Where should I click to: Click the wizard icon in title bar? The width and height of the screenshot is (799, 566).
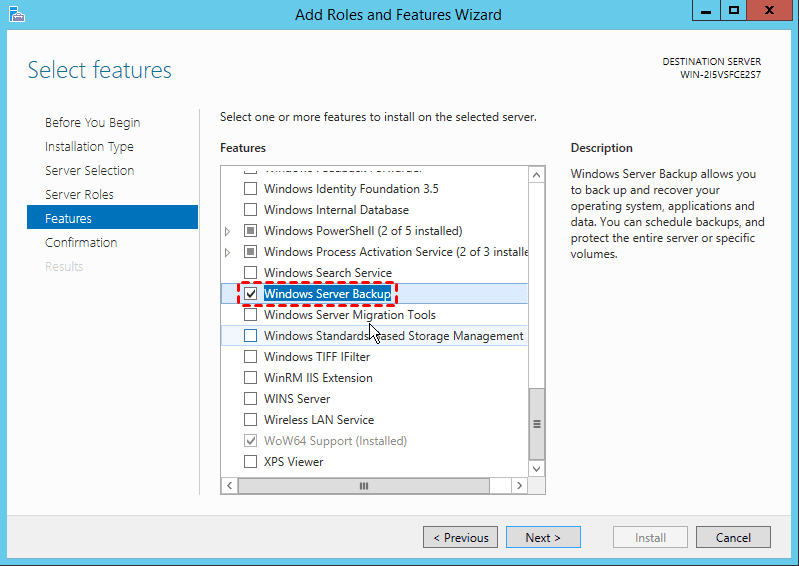pyautogui.click(x=17, y=14)
